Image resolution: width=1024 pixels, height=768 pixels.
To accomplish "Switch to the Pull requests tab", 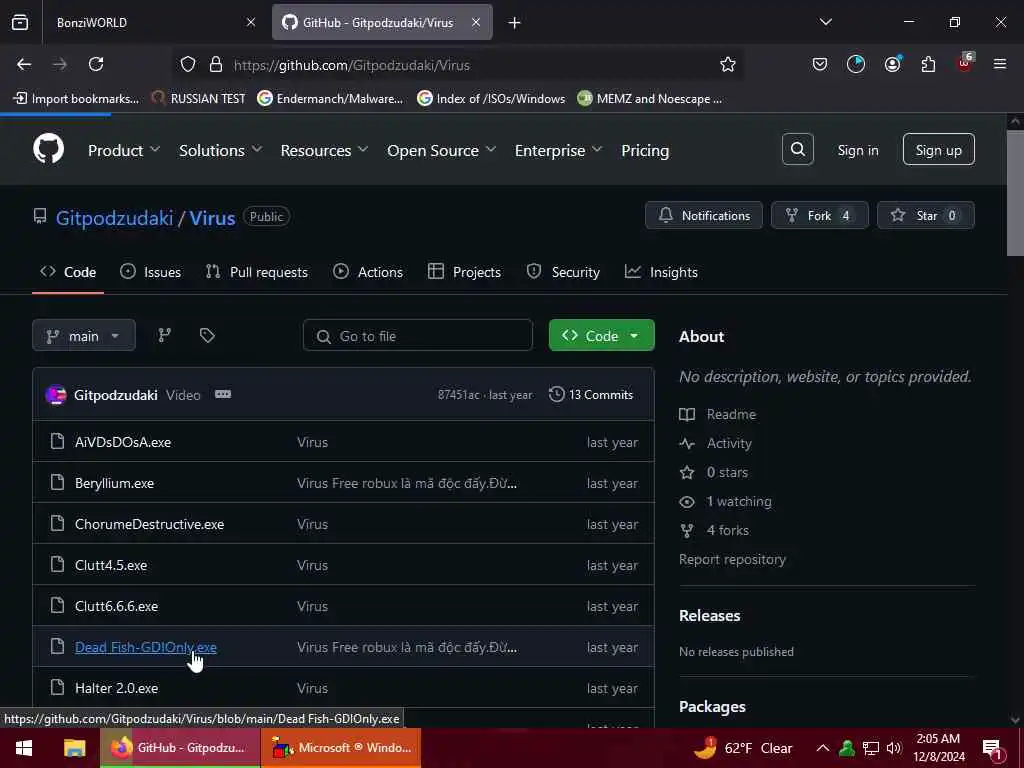I will click(x=257, y=272).
